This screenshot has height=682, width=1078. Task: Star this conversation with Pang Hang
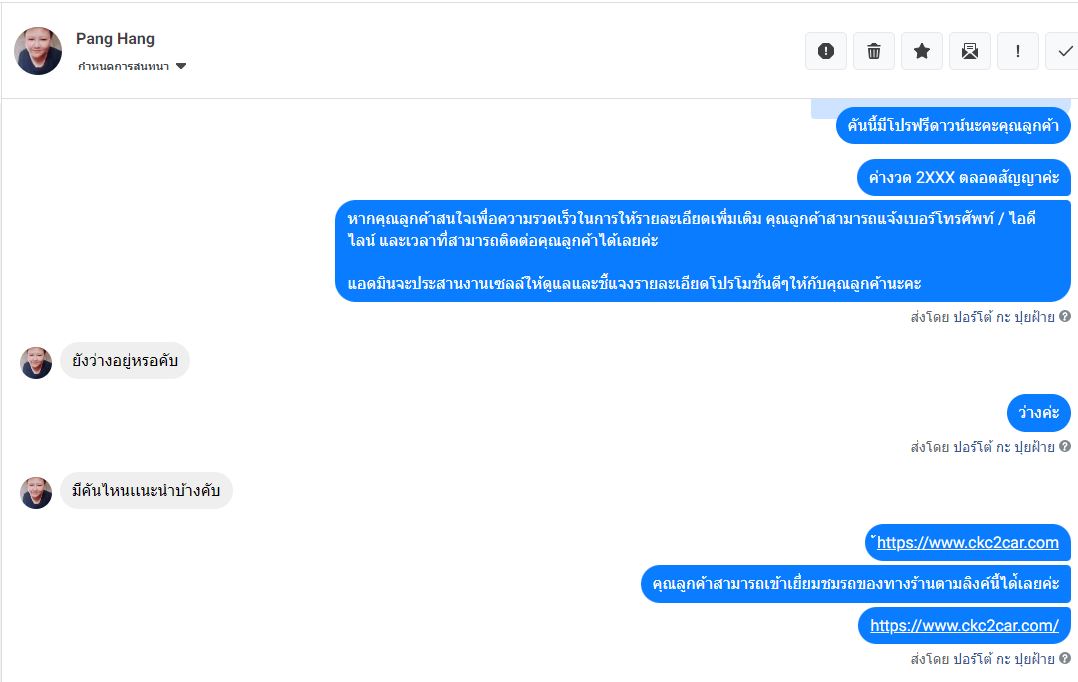922,51
